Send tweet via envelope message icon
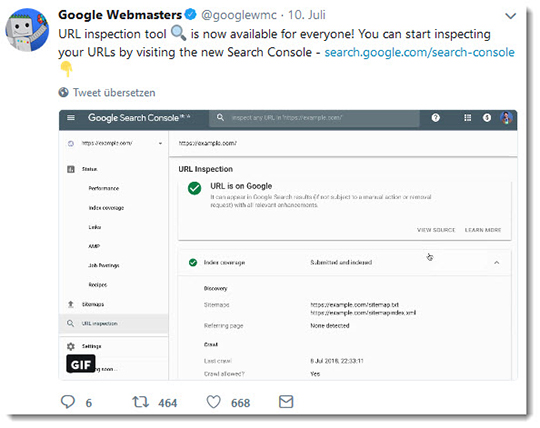This screenshot has width=540, height=428. tap(286, 401)
